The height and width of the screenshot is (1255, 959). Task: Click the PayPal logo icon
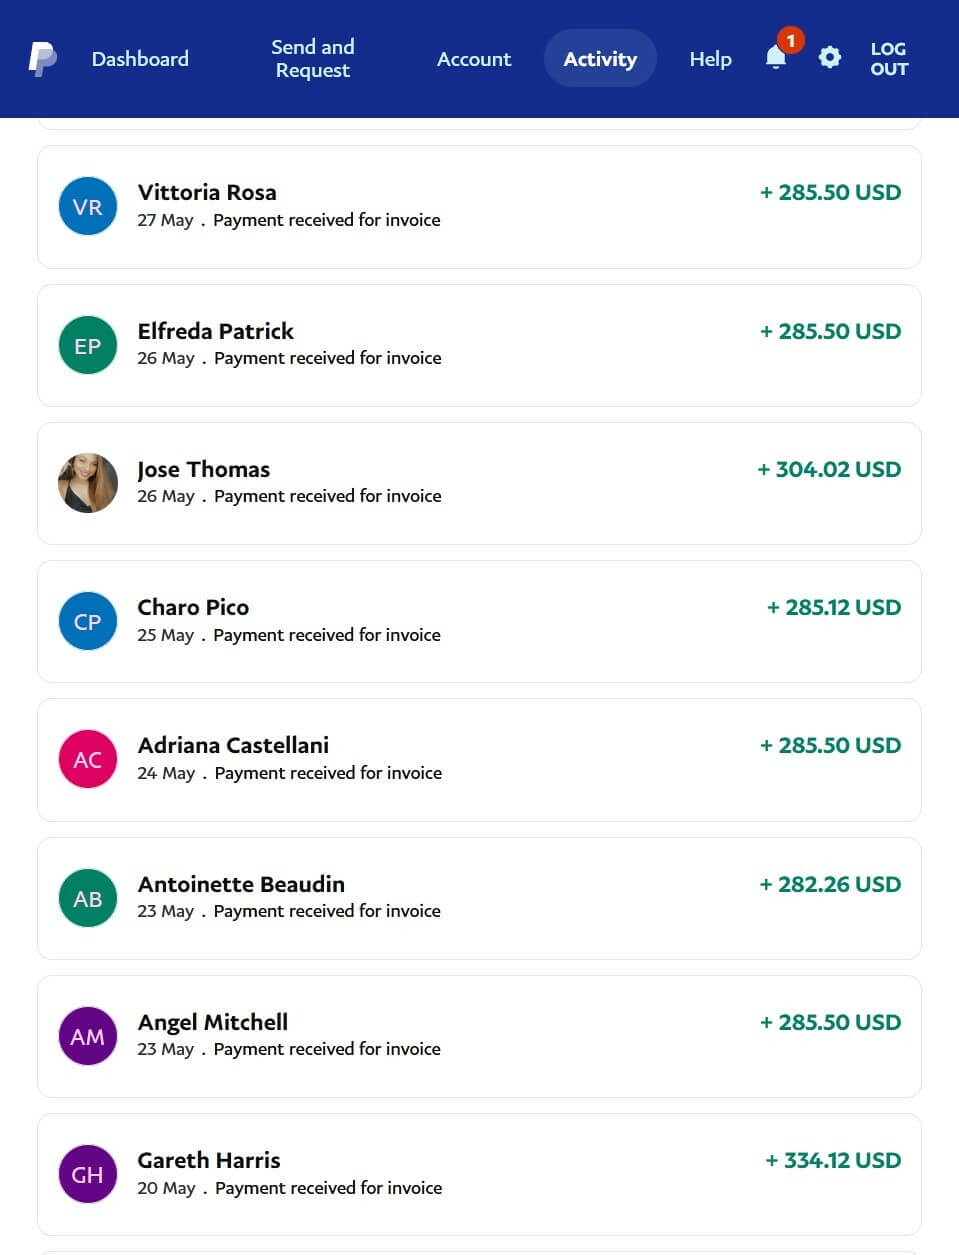tap(42, 59)
